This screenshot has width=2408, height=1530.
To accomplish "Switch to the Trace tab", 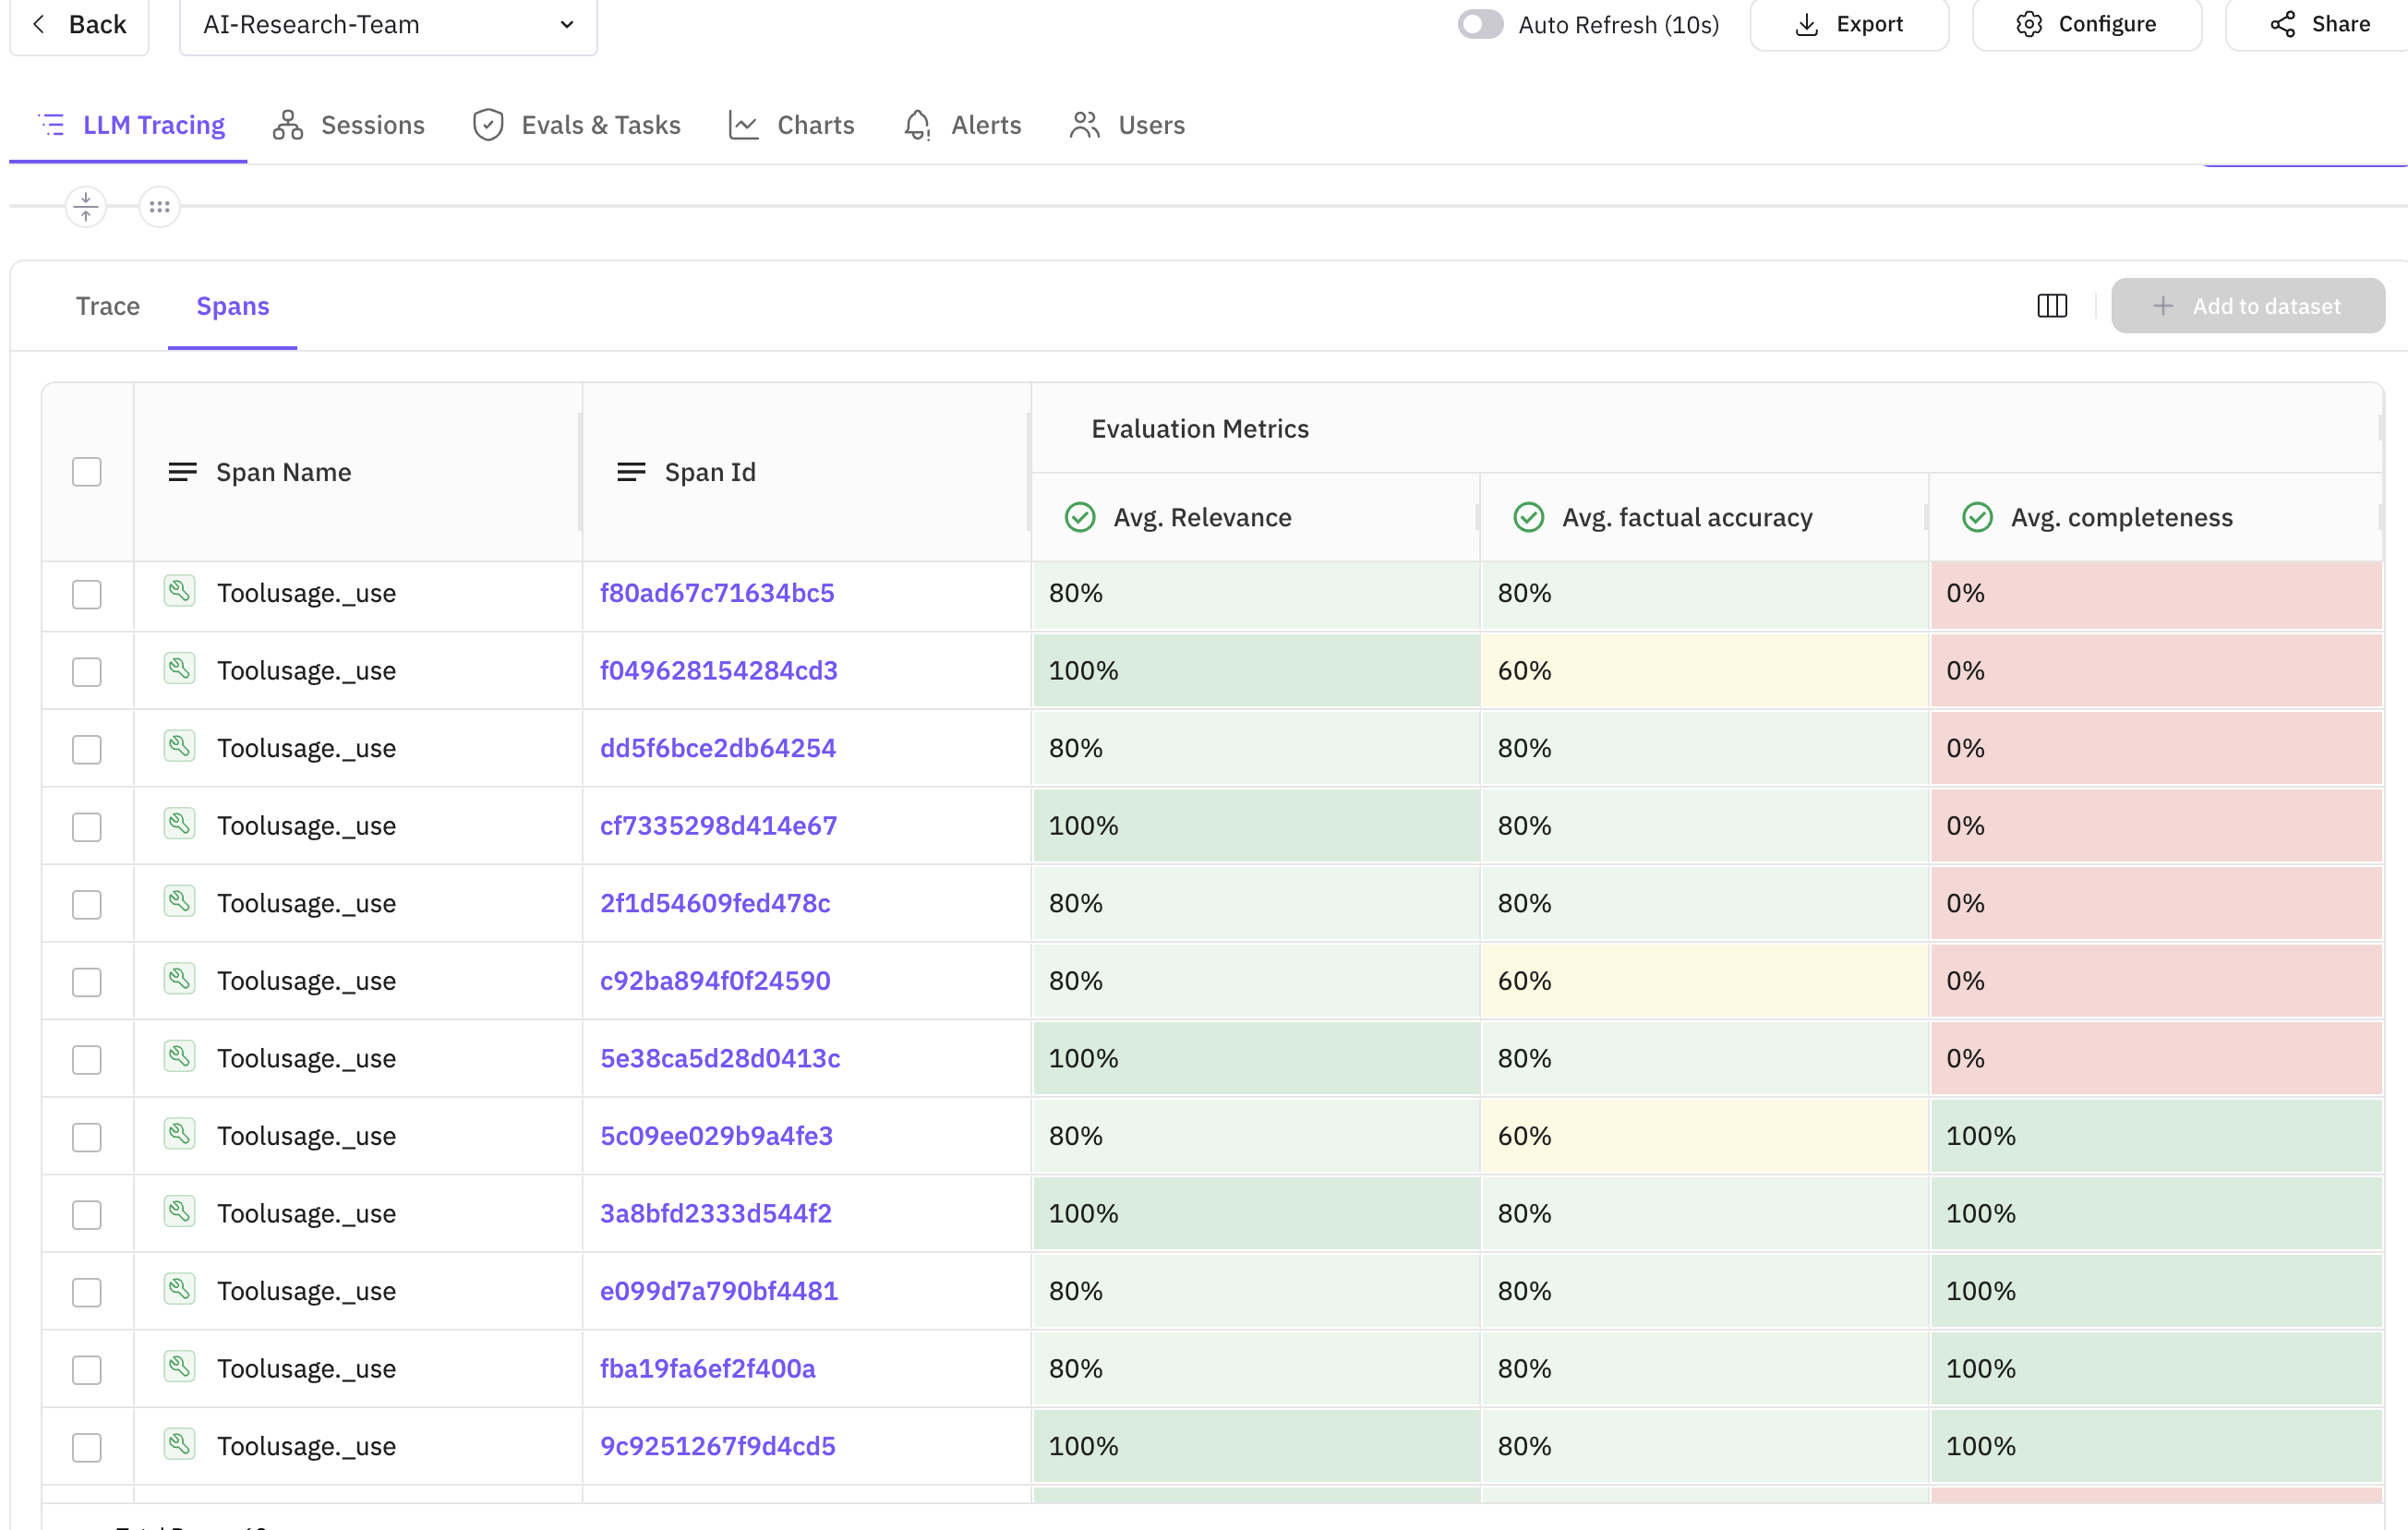I will point(107,306).
